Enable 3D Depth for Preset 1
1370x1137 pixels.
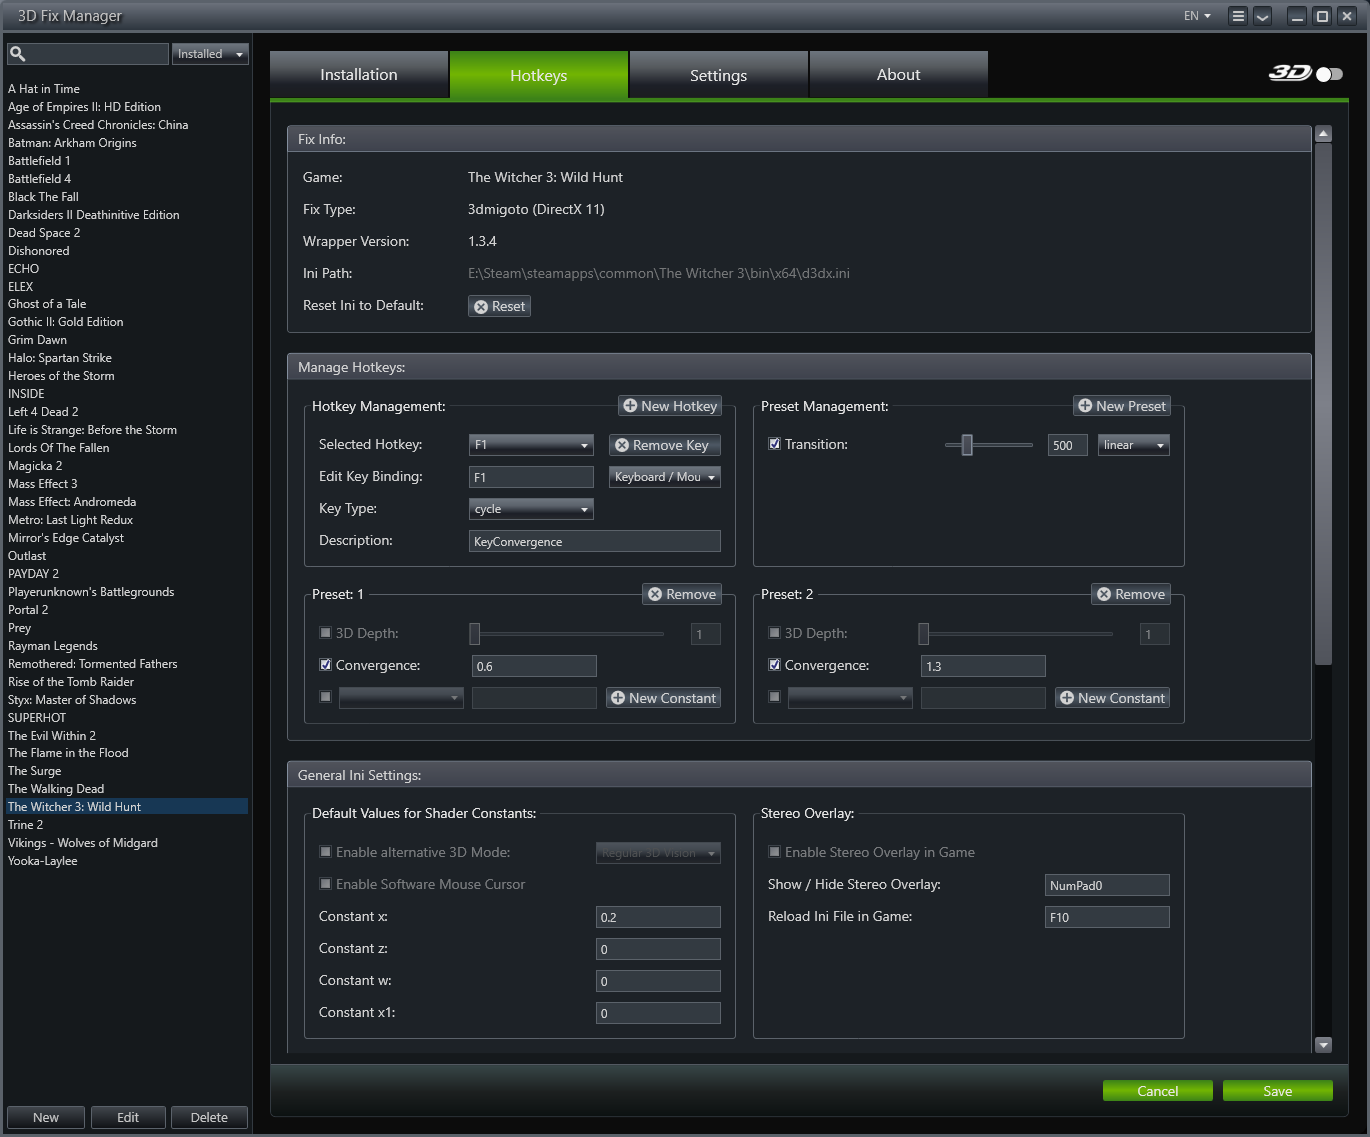325,633
